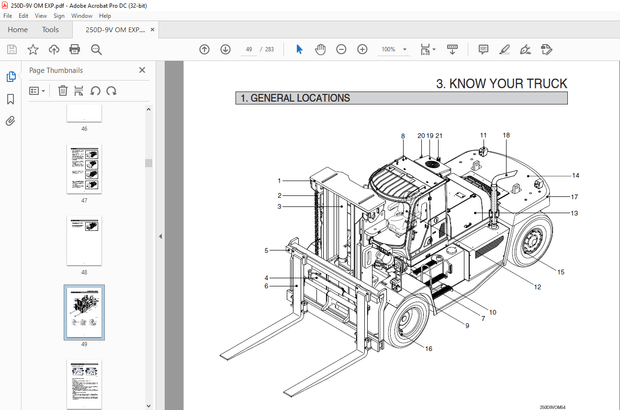This screenshot has width=620, height=410.
Task: Rotate the page clockwise
Action: pos(112,91)
